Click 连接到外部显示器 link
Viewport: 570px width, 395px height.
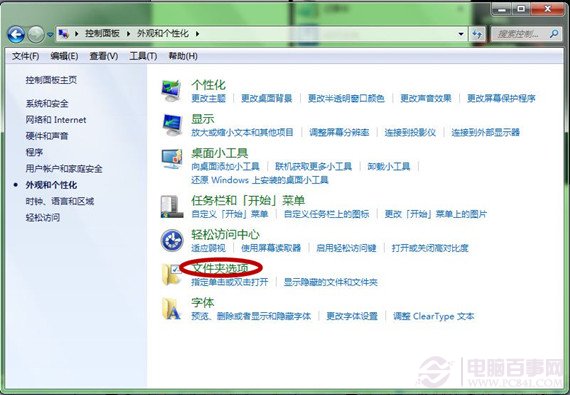pyautogui.click(x=486, y=132)
